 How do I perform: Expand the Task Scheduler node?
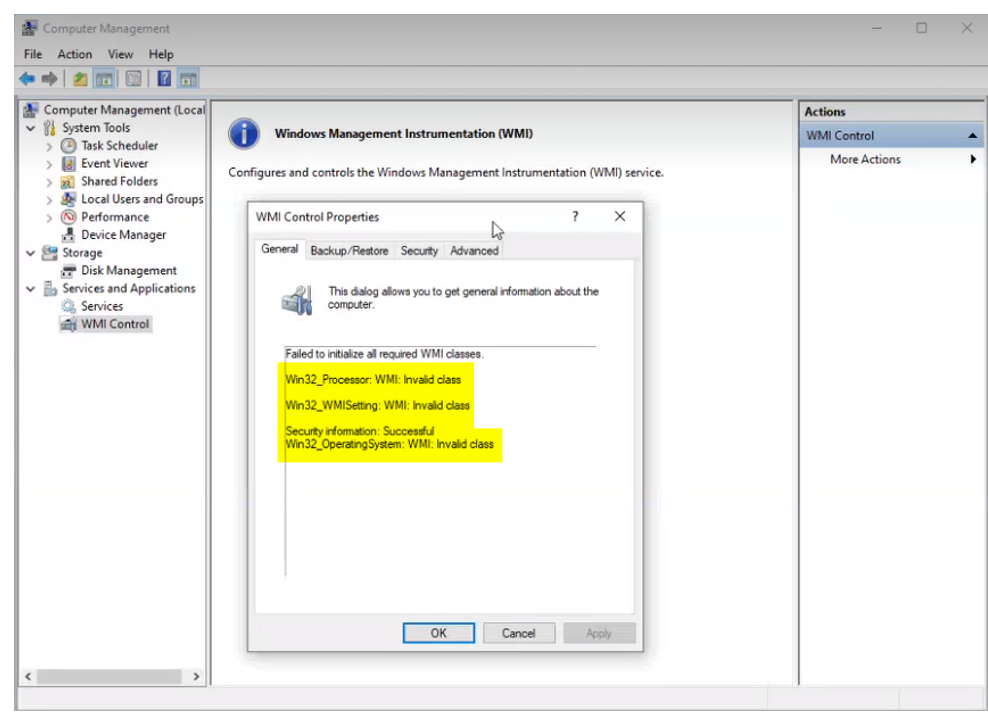(49, 146)
